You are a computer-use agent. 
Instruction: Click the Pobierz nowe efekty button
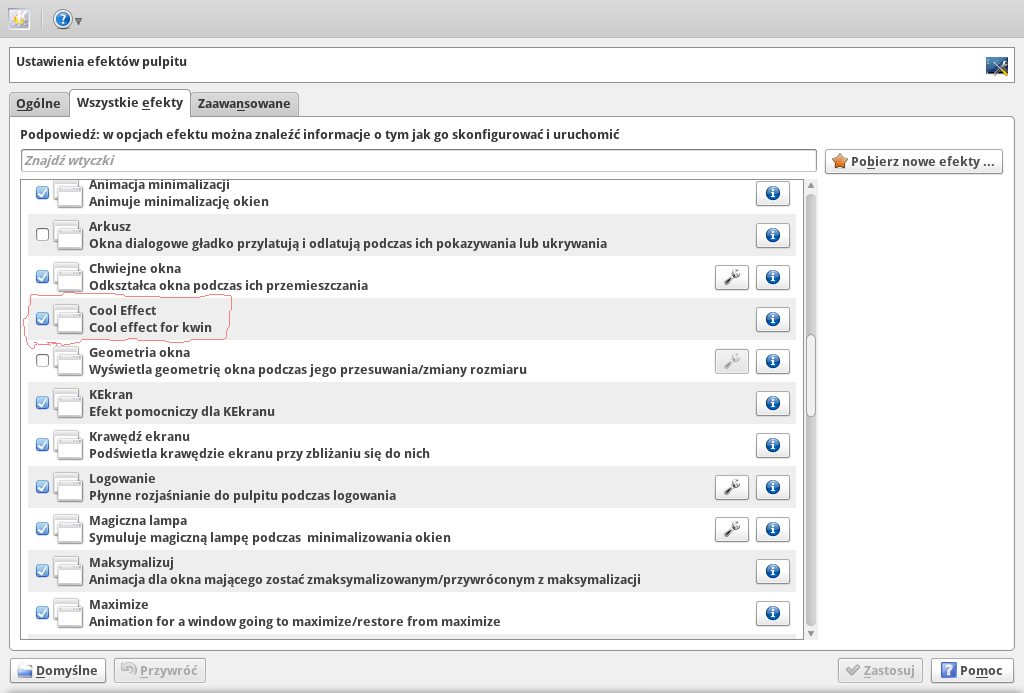pos(914,161)
